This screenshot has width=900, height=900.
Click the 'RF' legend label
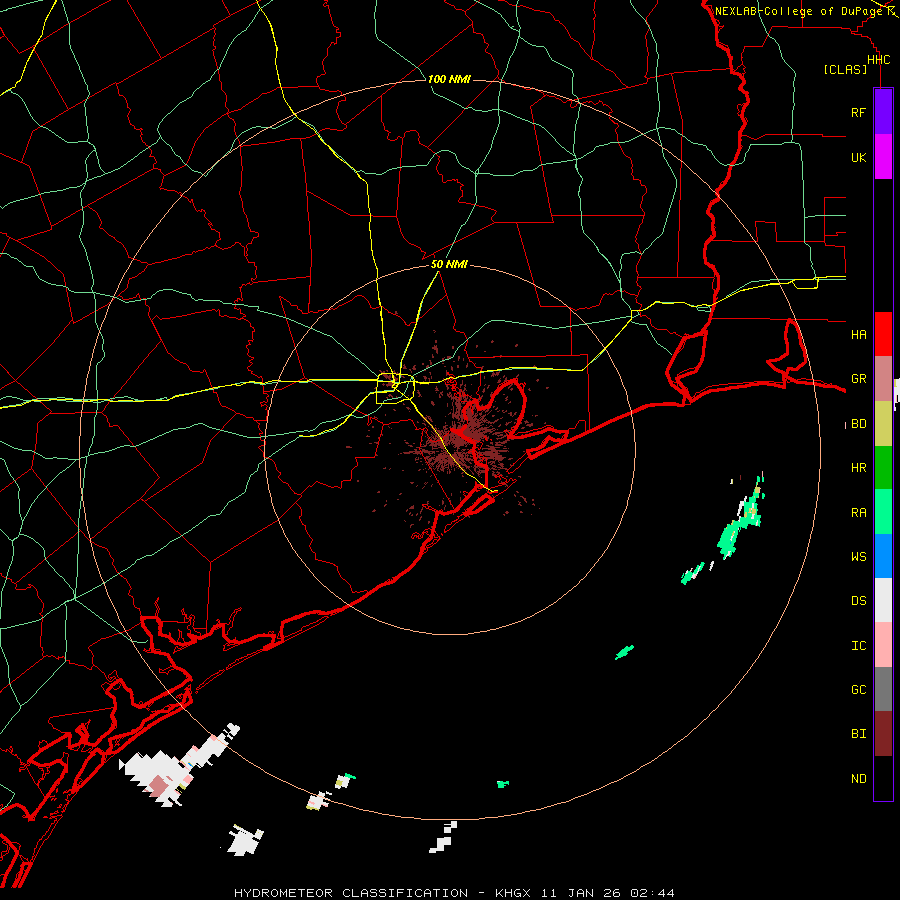[x=858, y=112]
